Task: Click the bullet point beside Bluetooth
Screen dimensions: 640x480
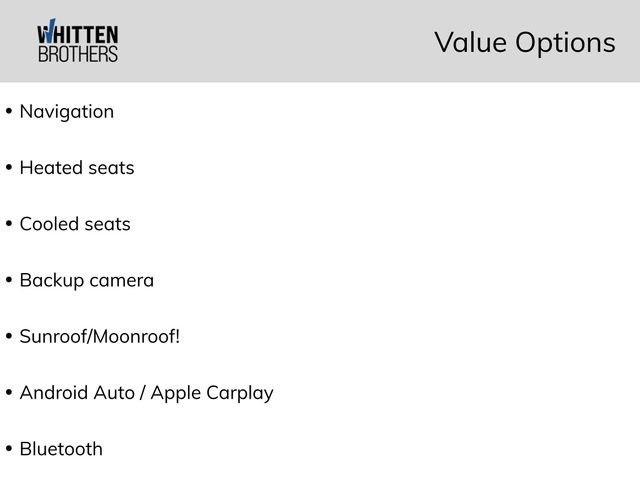Action: [x=9, y=449]
